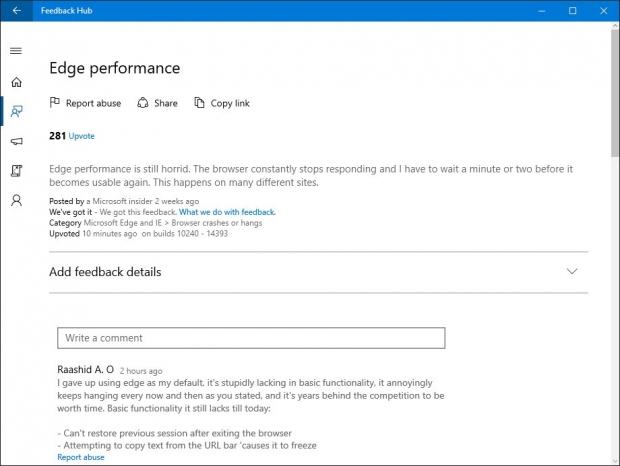
Task: Click the 281 upvote count
Action: coord(57,136)
